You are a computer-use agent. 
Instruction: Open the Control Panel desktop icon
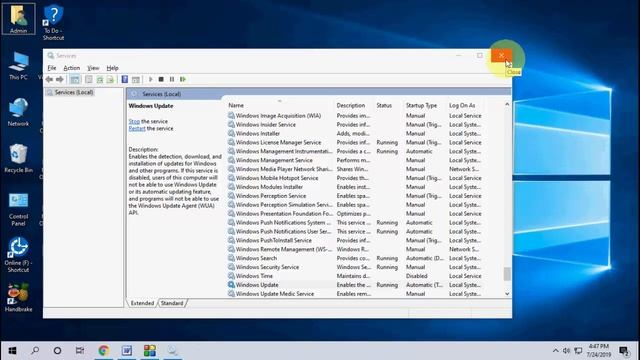[x=18, y=209]
